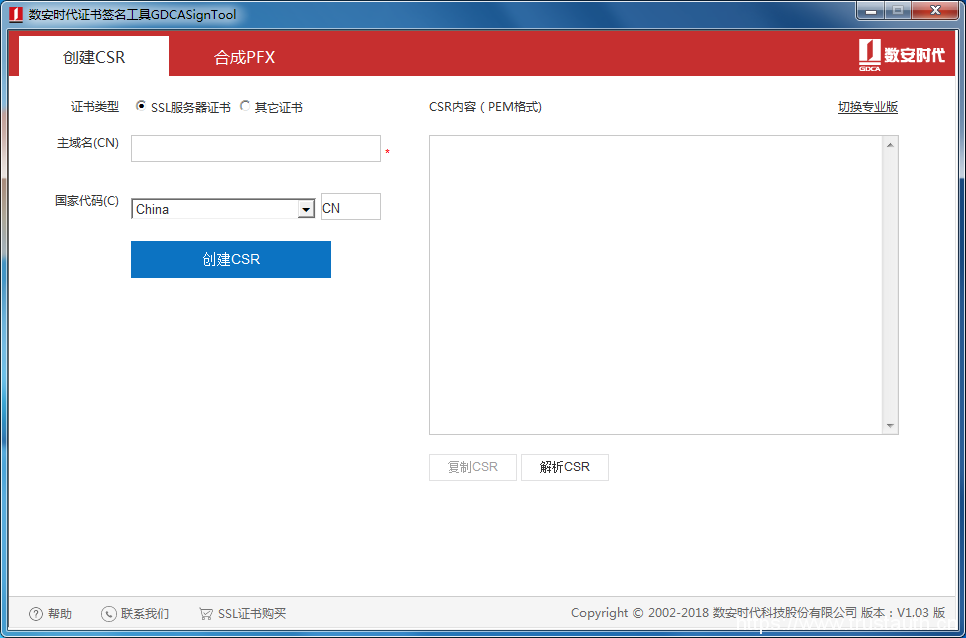Viewport: 966px width, 638px height.
Task: Choose the 其它证书 radio option
Action: 245,107
